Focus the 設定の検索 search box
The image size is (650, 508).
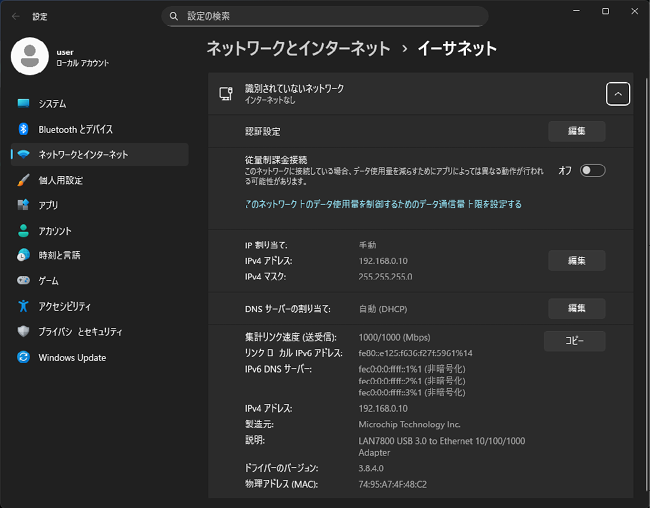[x=325, y=16]
